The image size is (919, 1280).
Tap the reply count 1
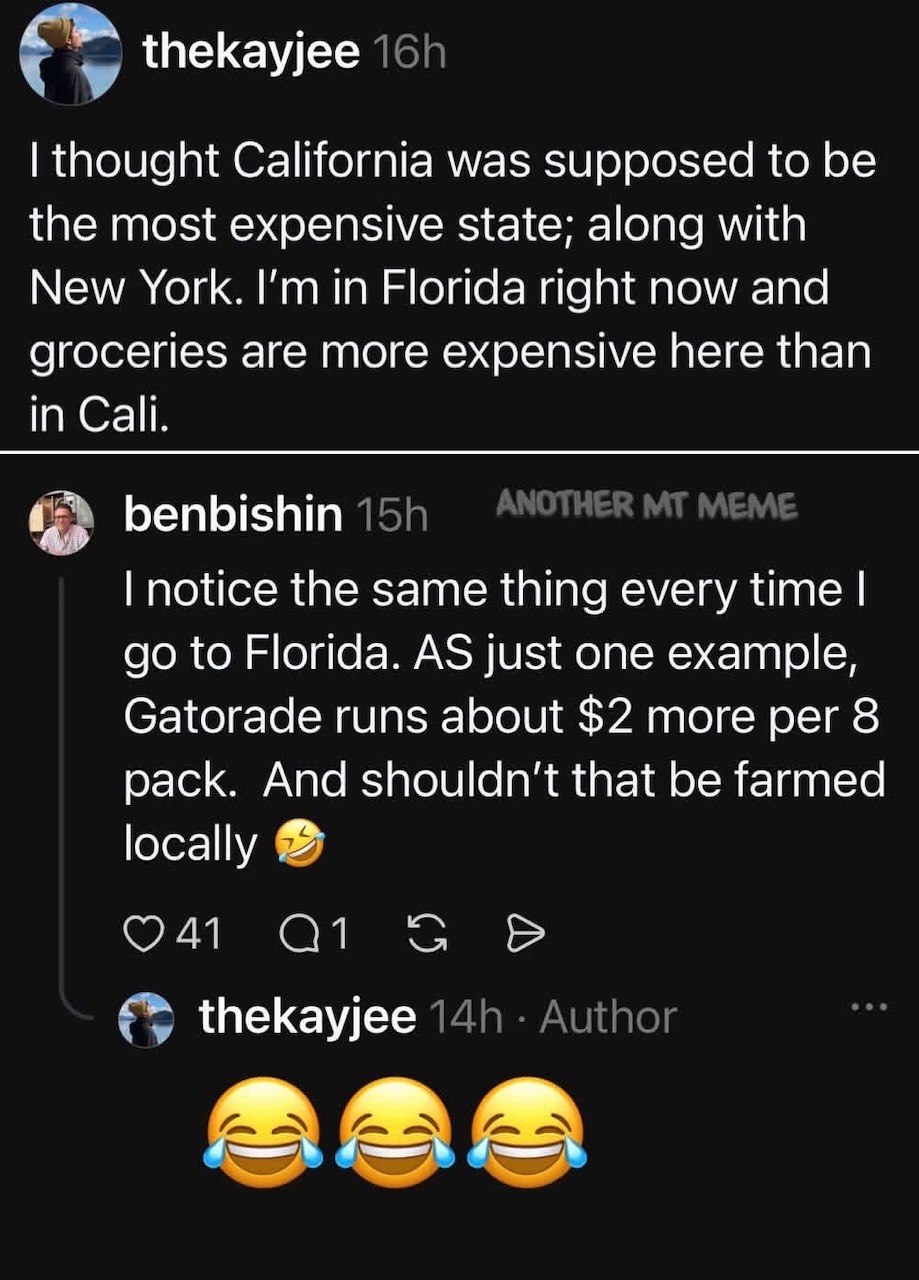pyautogui.click(x=340, y=934)
